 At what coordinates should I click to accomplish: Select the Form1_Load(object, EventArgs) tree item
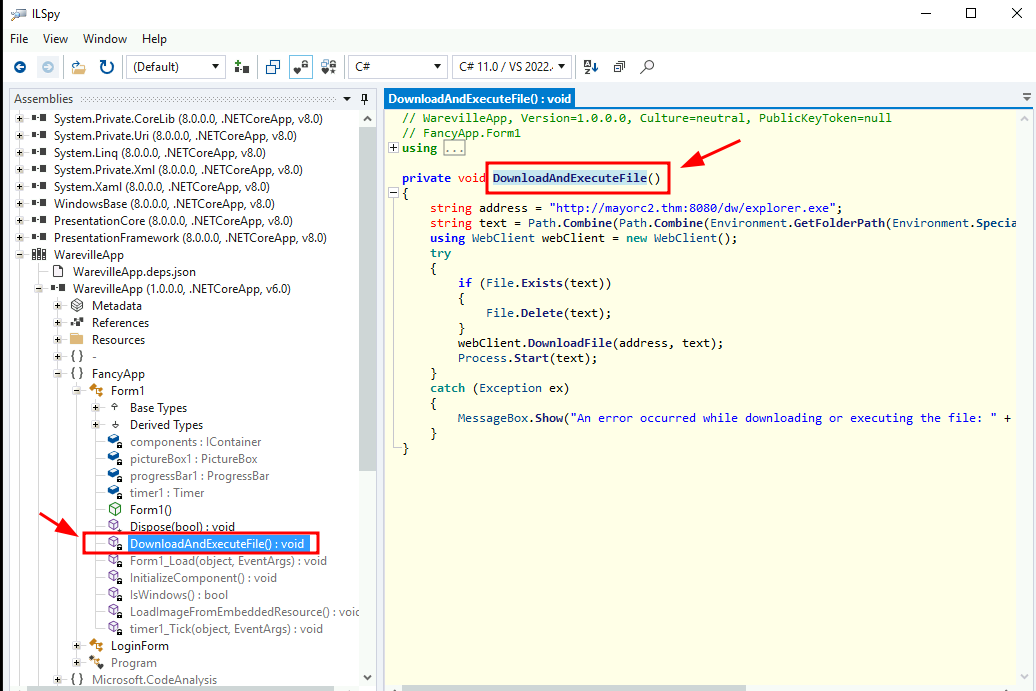point(228,561)
